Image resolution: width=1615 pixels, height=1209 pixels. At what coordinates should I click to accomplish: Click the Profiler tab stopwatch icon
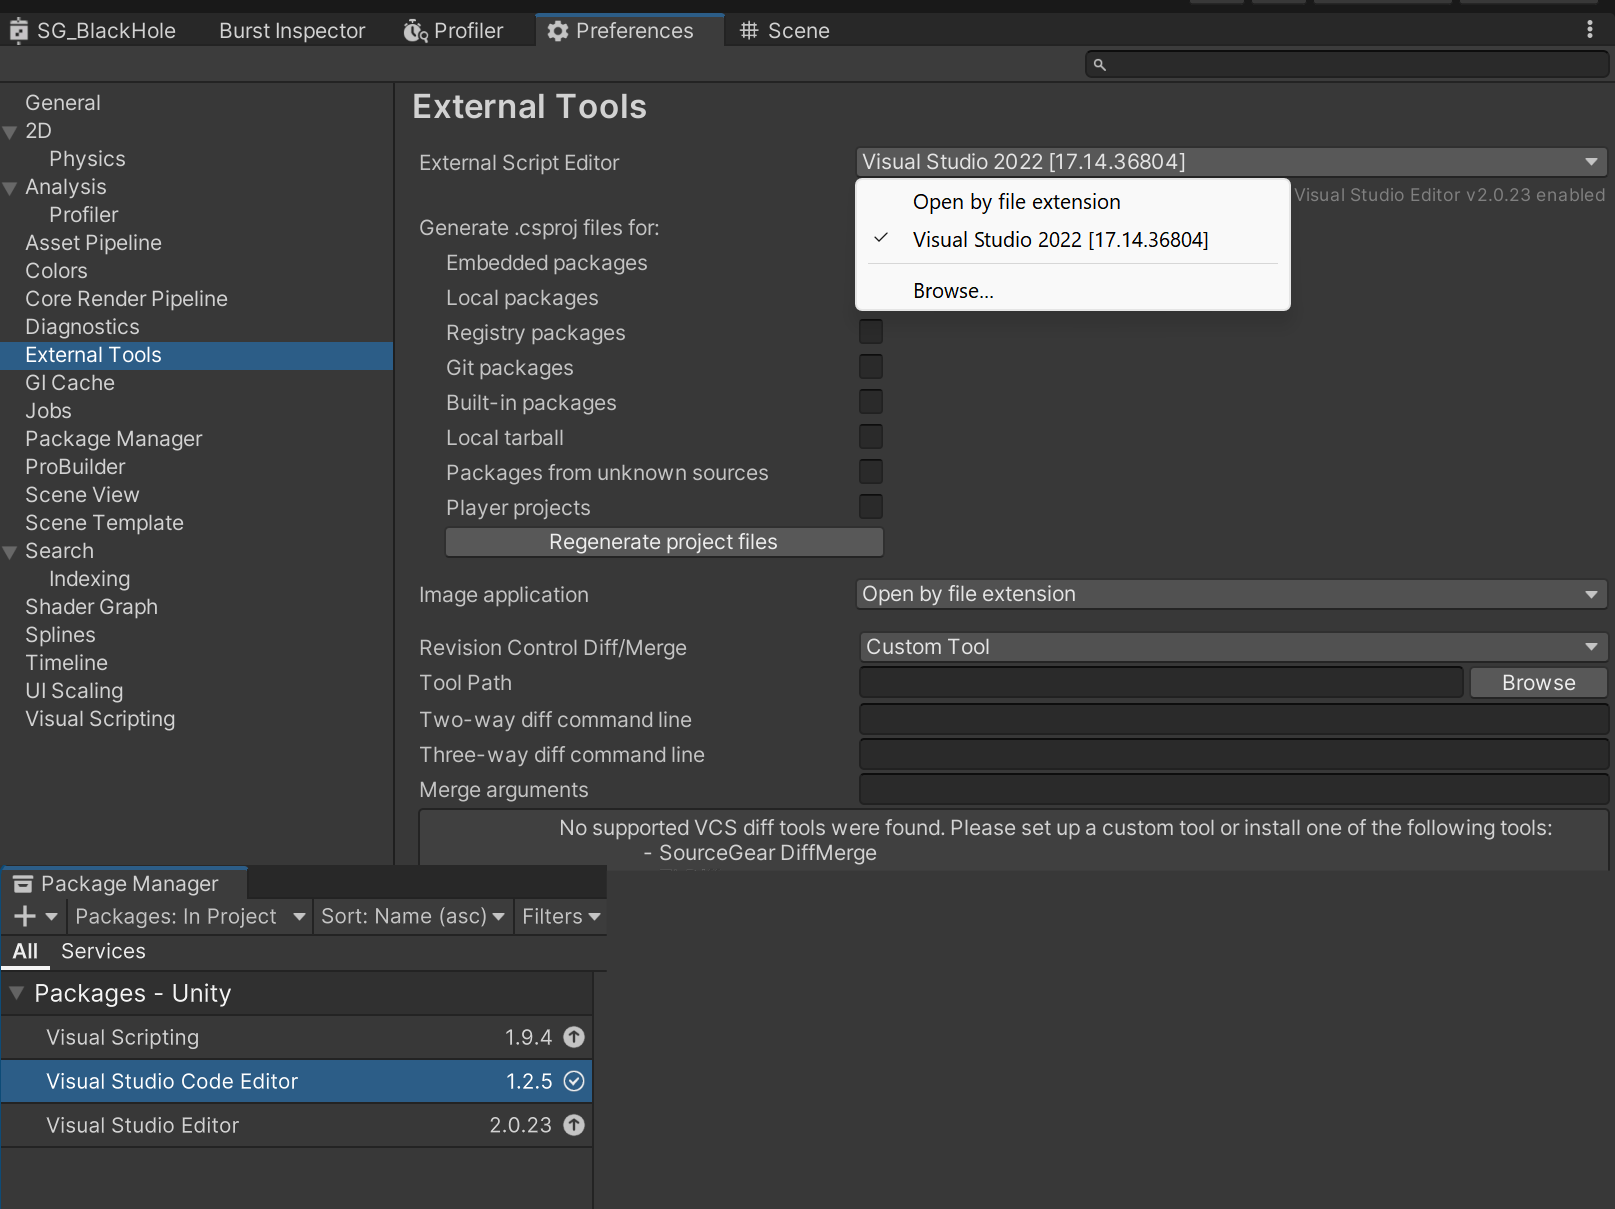pyautogui.click(x=415, y=31)
